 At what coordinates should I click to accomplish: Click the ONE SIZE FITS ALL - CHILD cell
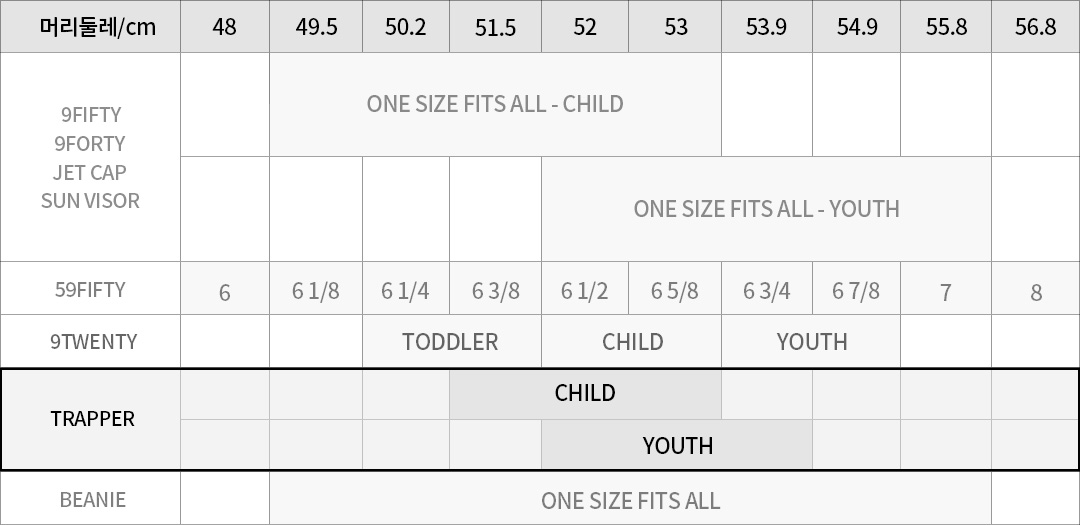click(x=495, y=104)
